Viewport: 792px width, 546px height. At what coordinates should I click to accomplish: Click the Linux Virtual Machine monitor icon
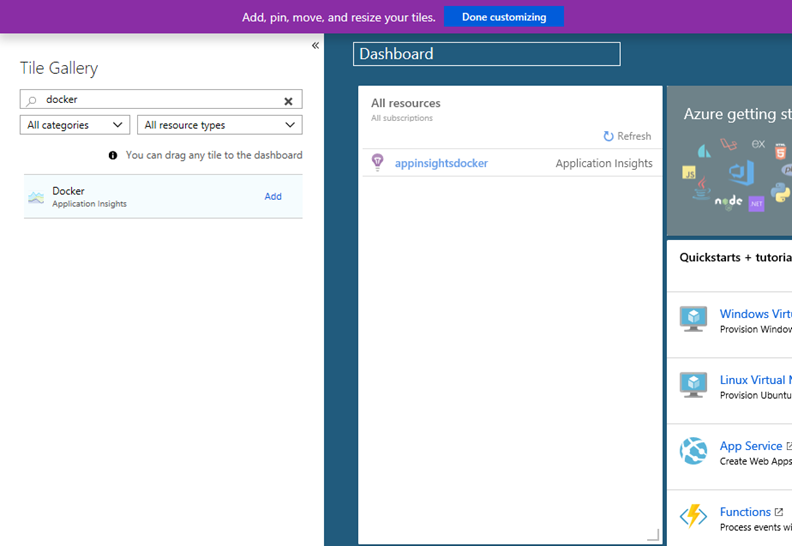click(693, 385)
